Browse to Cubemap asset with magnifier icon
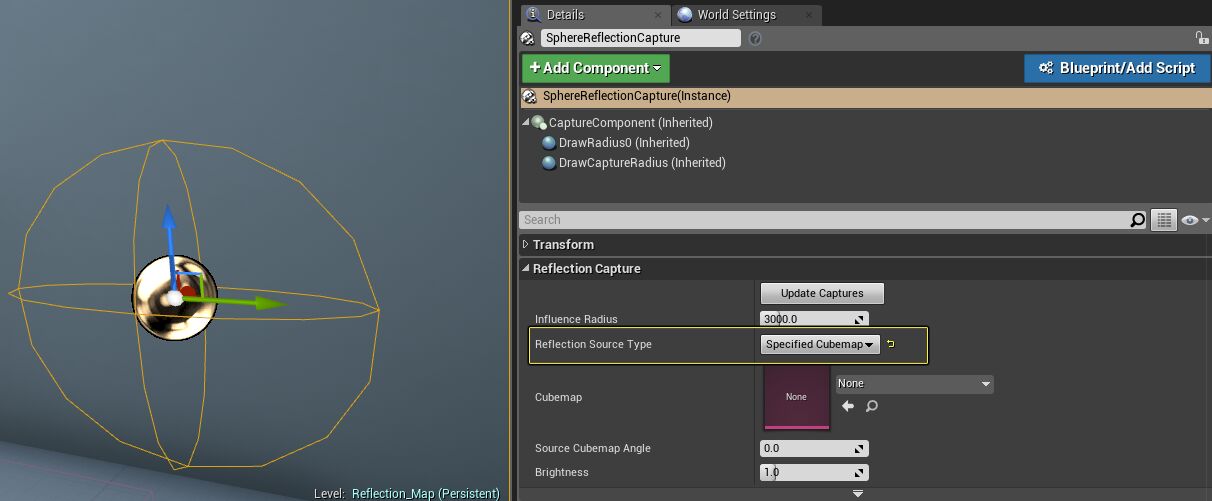The height and width of the screenshot is (501, 1212). click(x=872, y=406)
